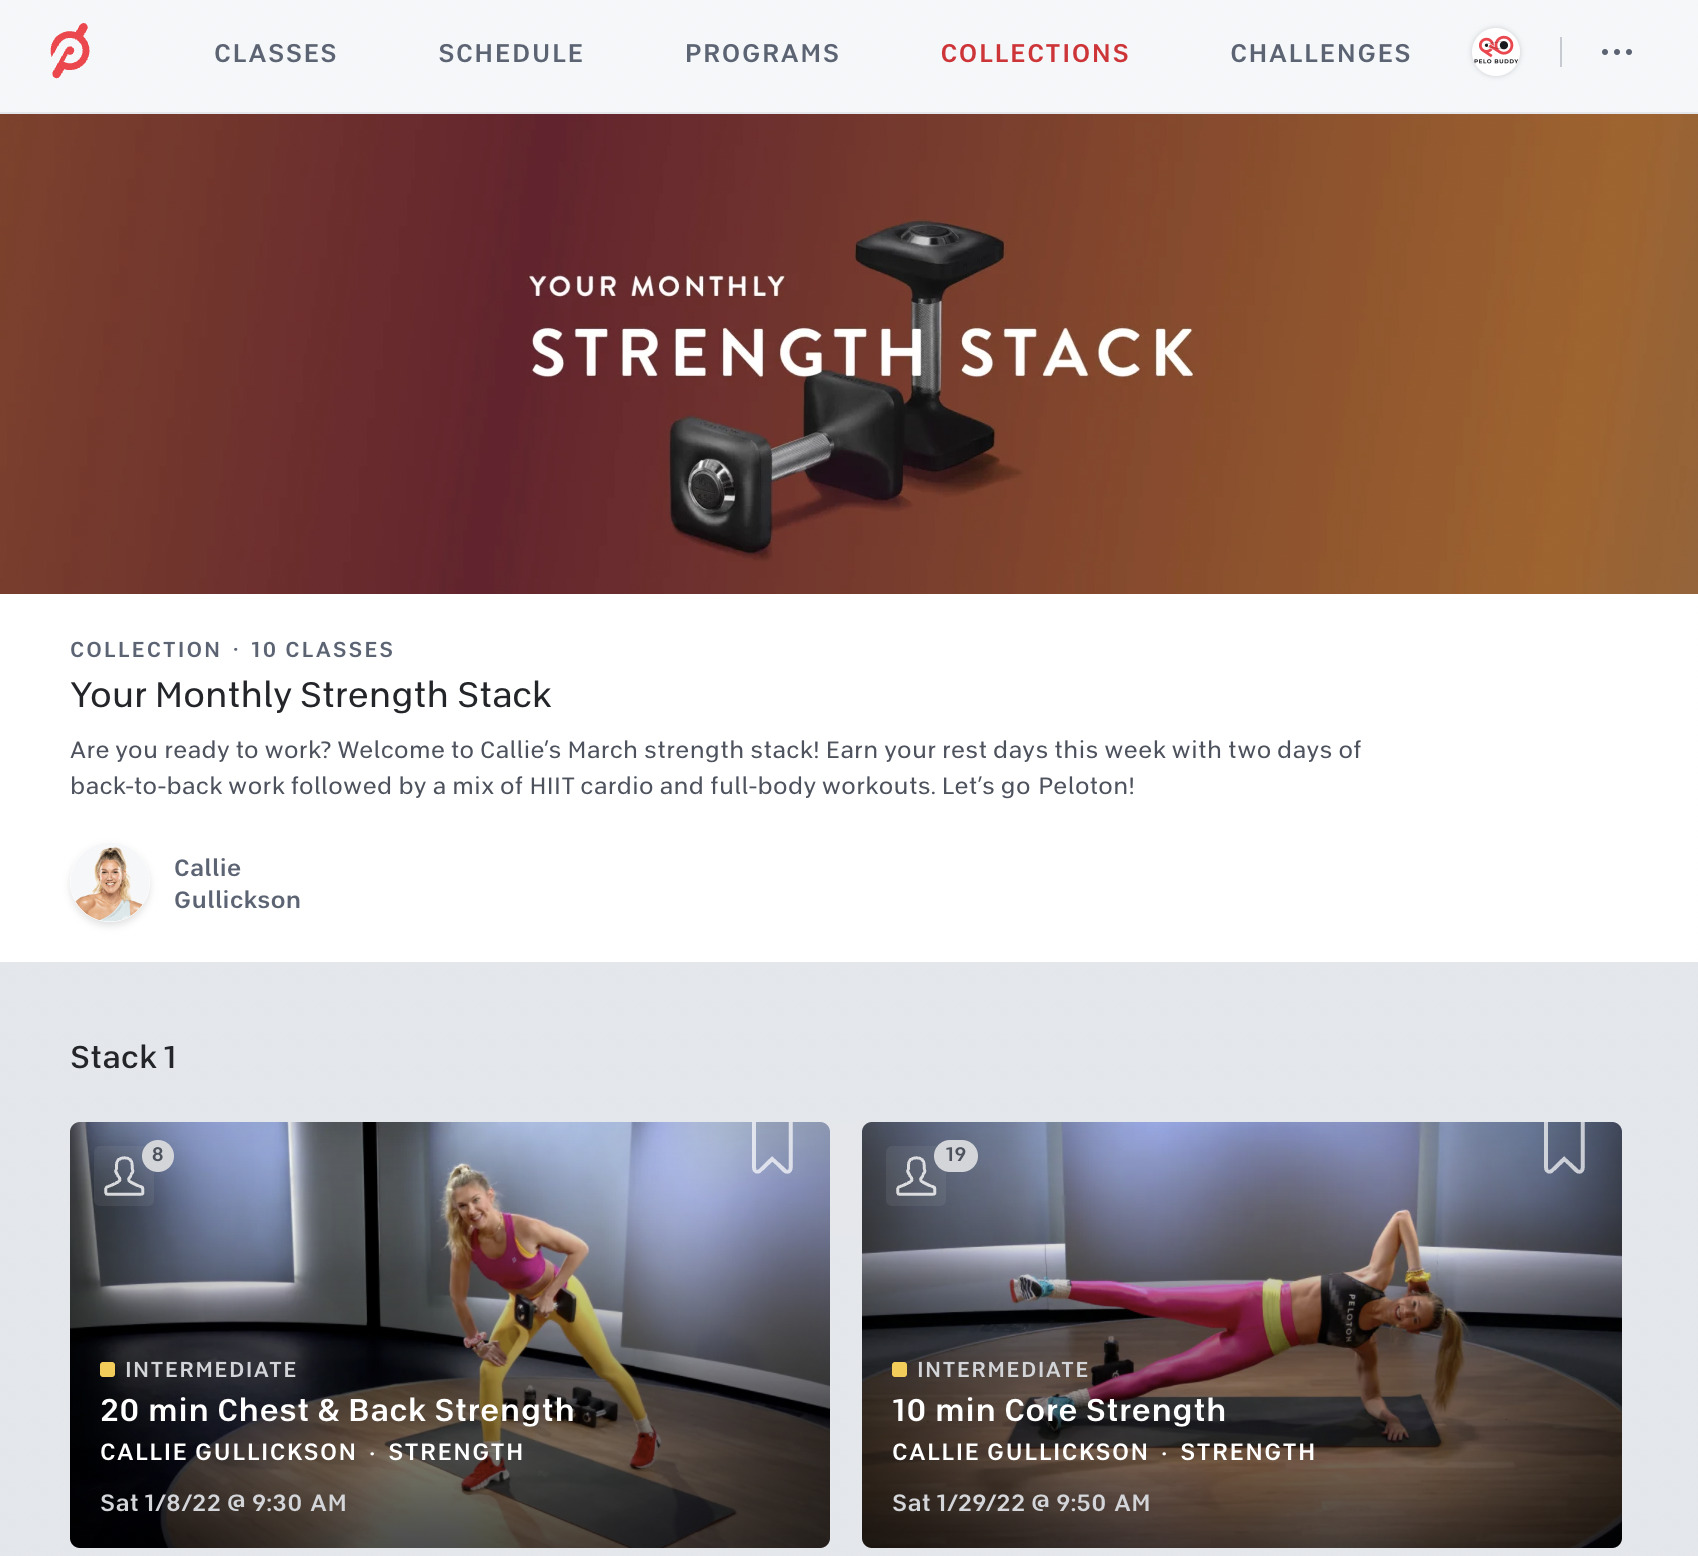The height and width of the screenshot is (1556, 1698).
Task: Go to the Classes tab
Action: click(275, 53)
